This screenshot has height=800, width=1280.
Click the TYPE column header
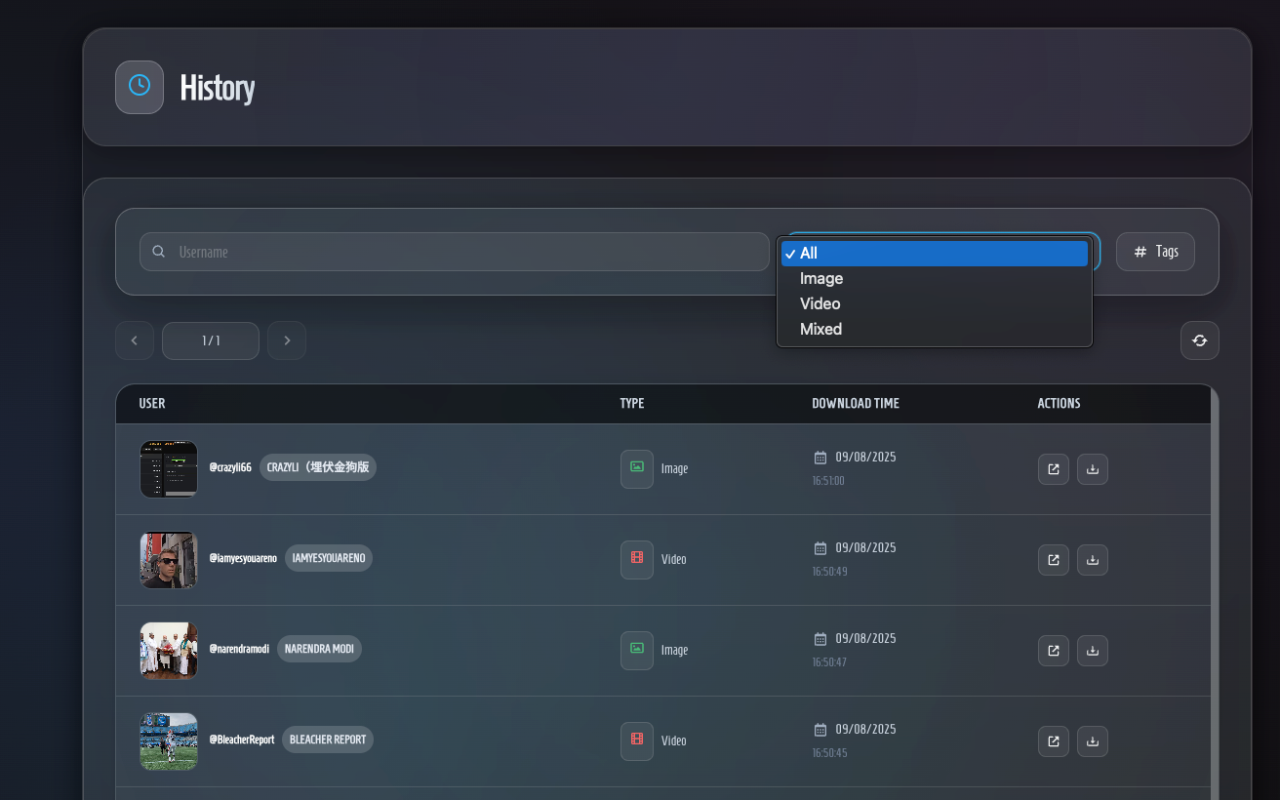click(632, 404)
